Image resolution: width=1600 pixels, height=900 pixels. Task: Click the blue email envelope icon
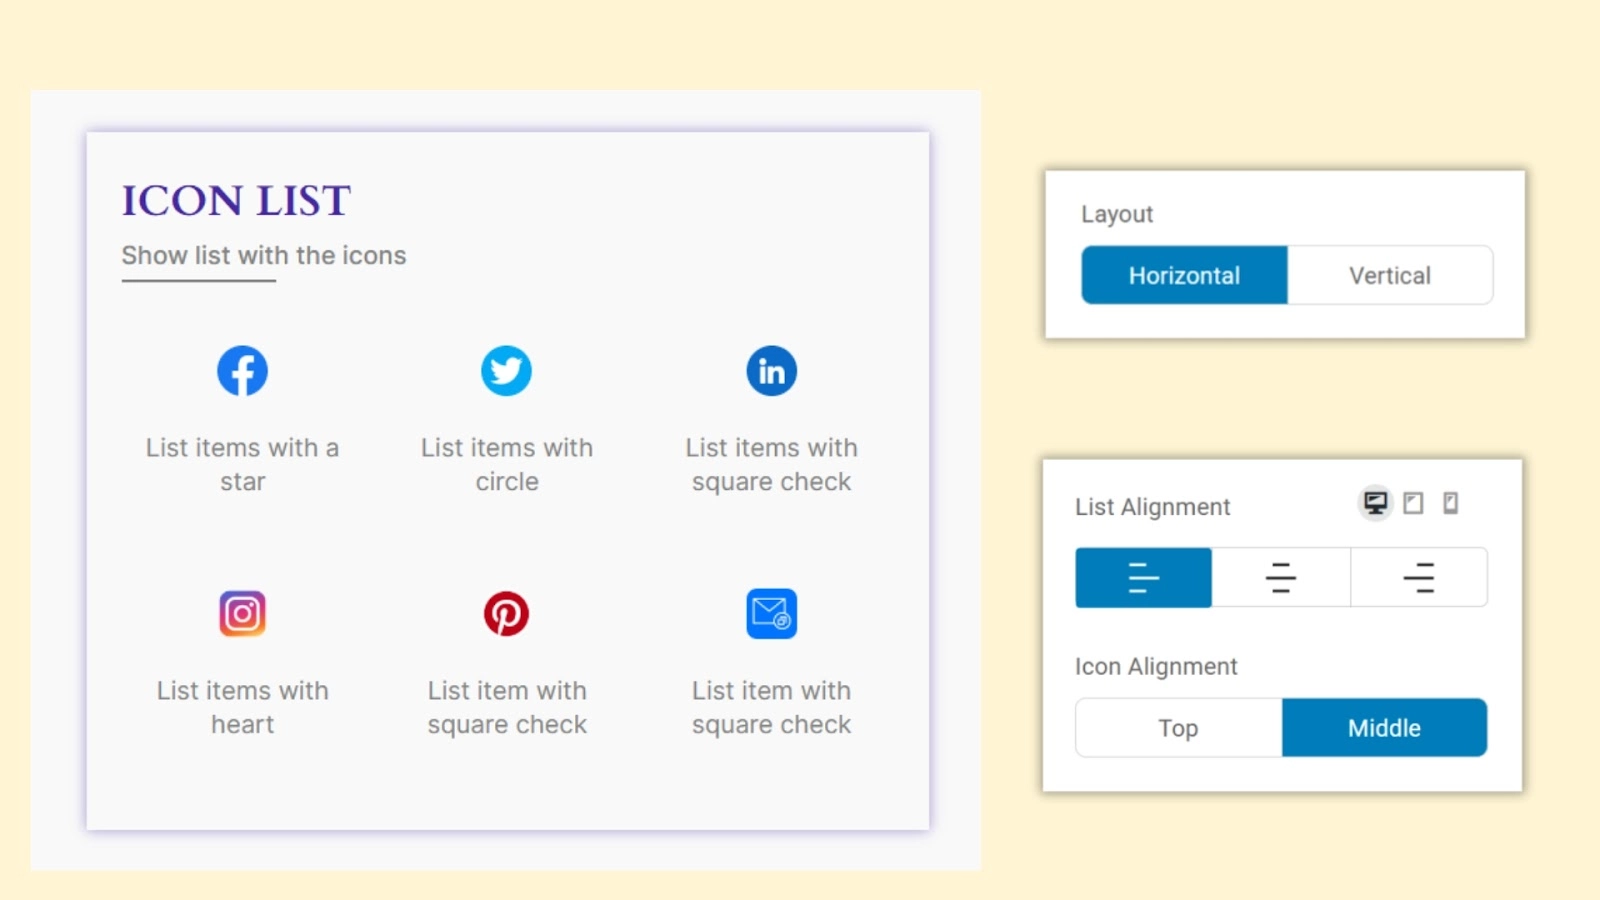click(x=771, y=614)
